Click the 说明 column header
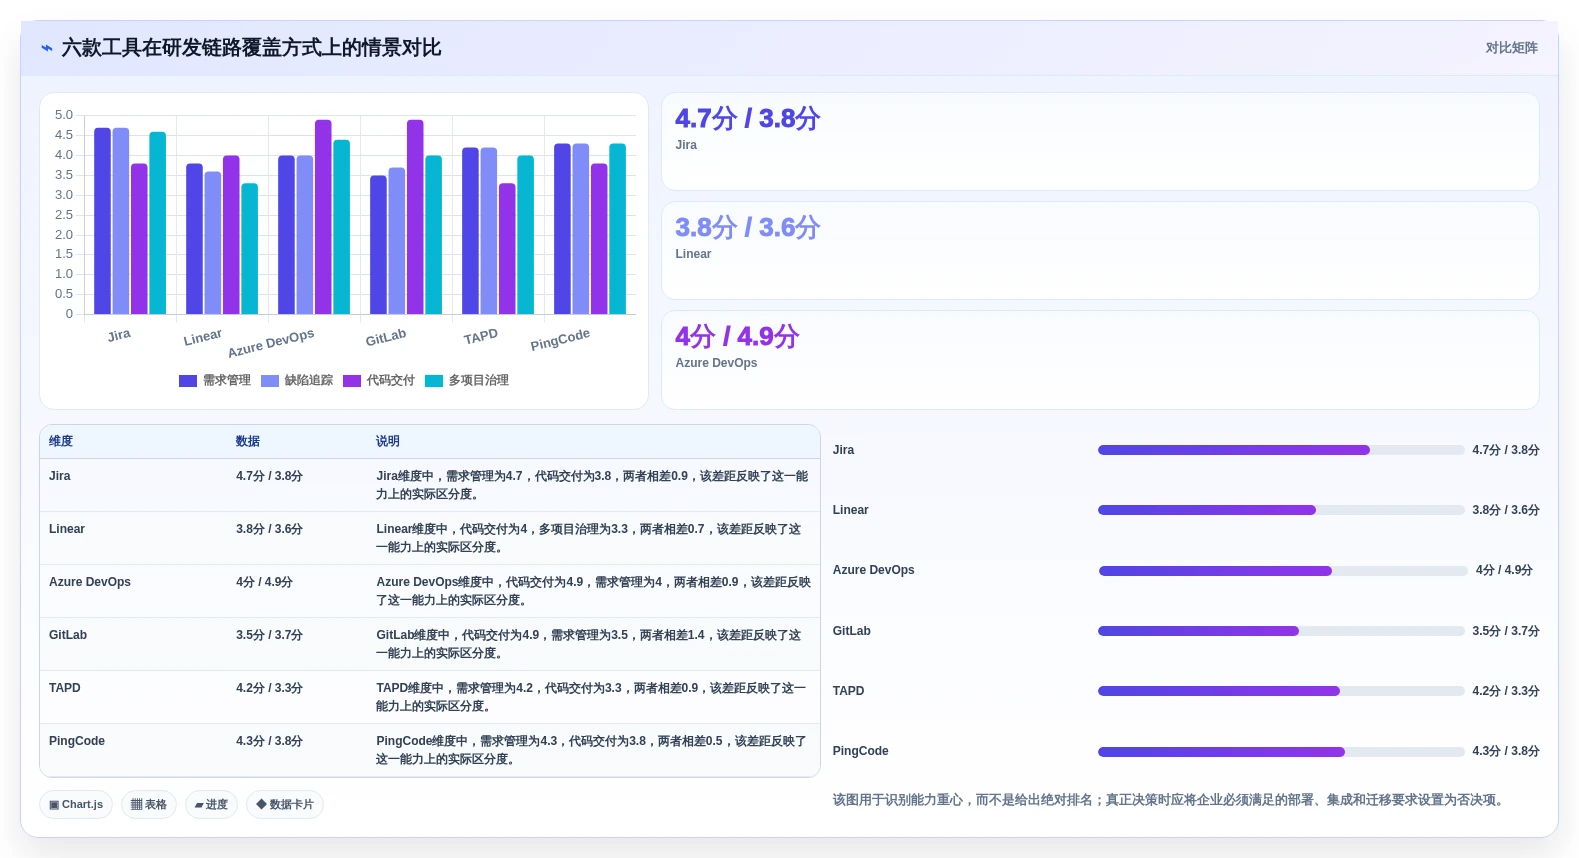The image size is (1579, 858). tap(388, 441)
